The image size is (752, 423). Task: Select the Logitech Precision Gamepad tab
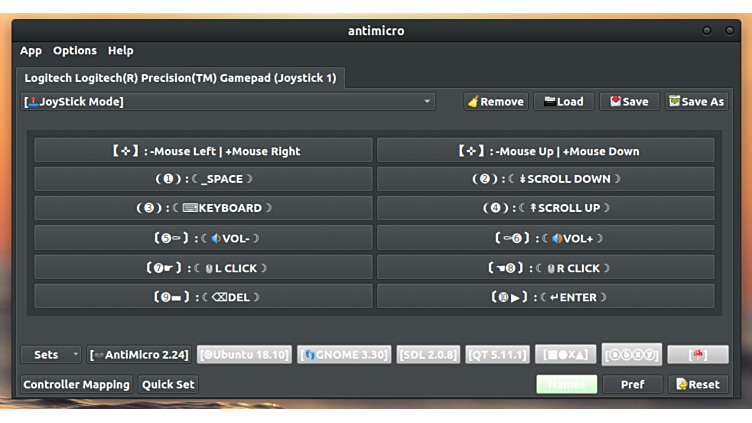180,77
